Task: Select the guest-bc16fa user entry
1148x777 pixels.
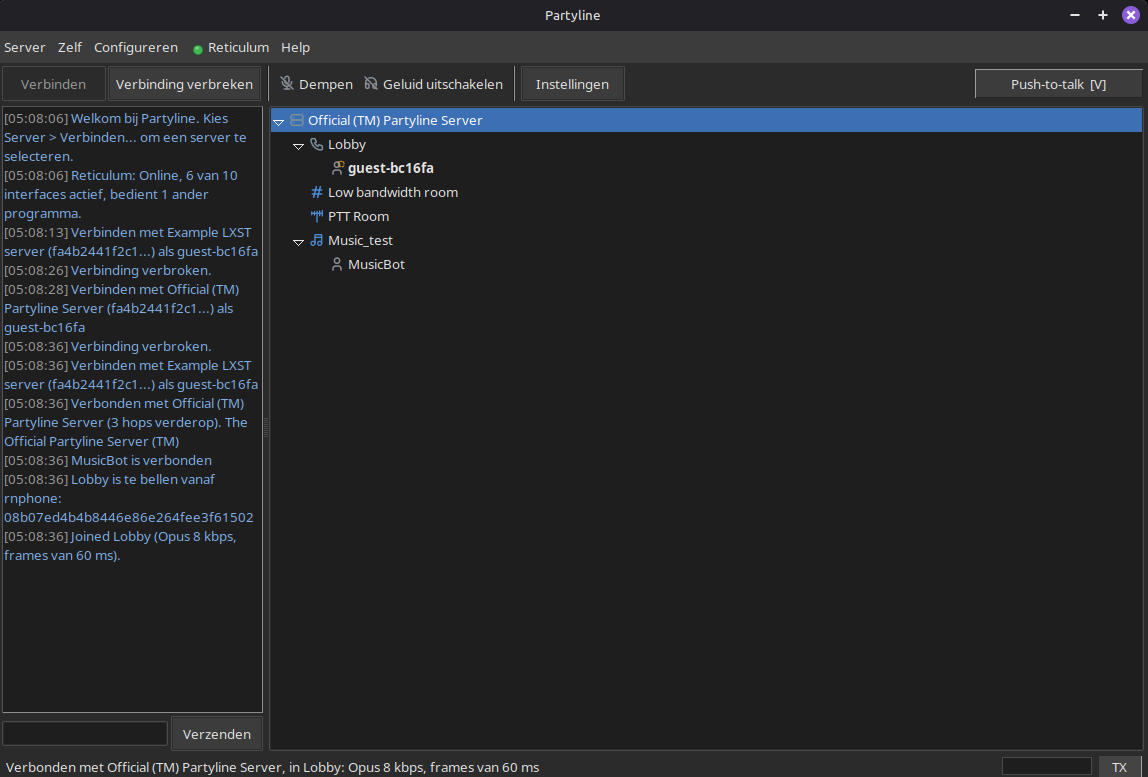Action: [x=391, y=168]
